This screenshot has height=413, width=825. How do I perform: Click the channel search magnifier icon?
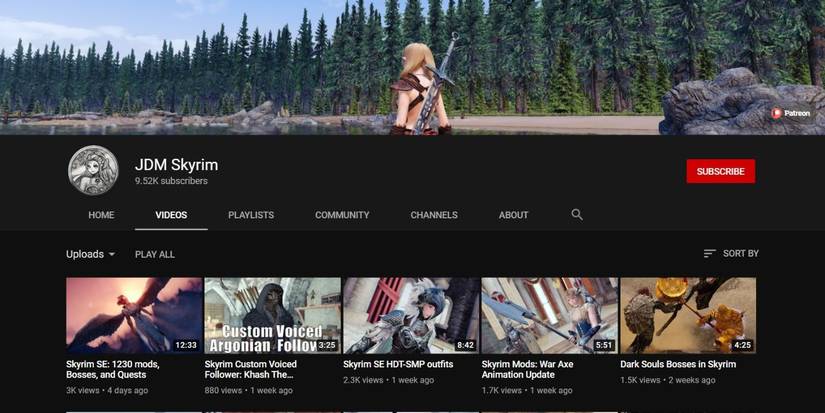click(x=577, y=215)
